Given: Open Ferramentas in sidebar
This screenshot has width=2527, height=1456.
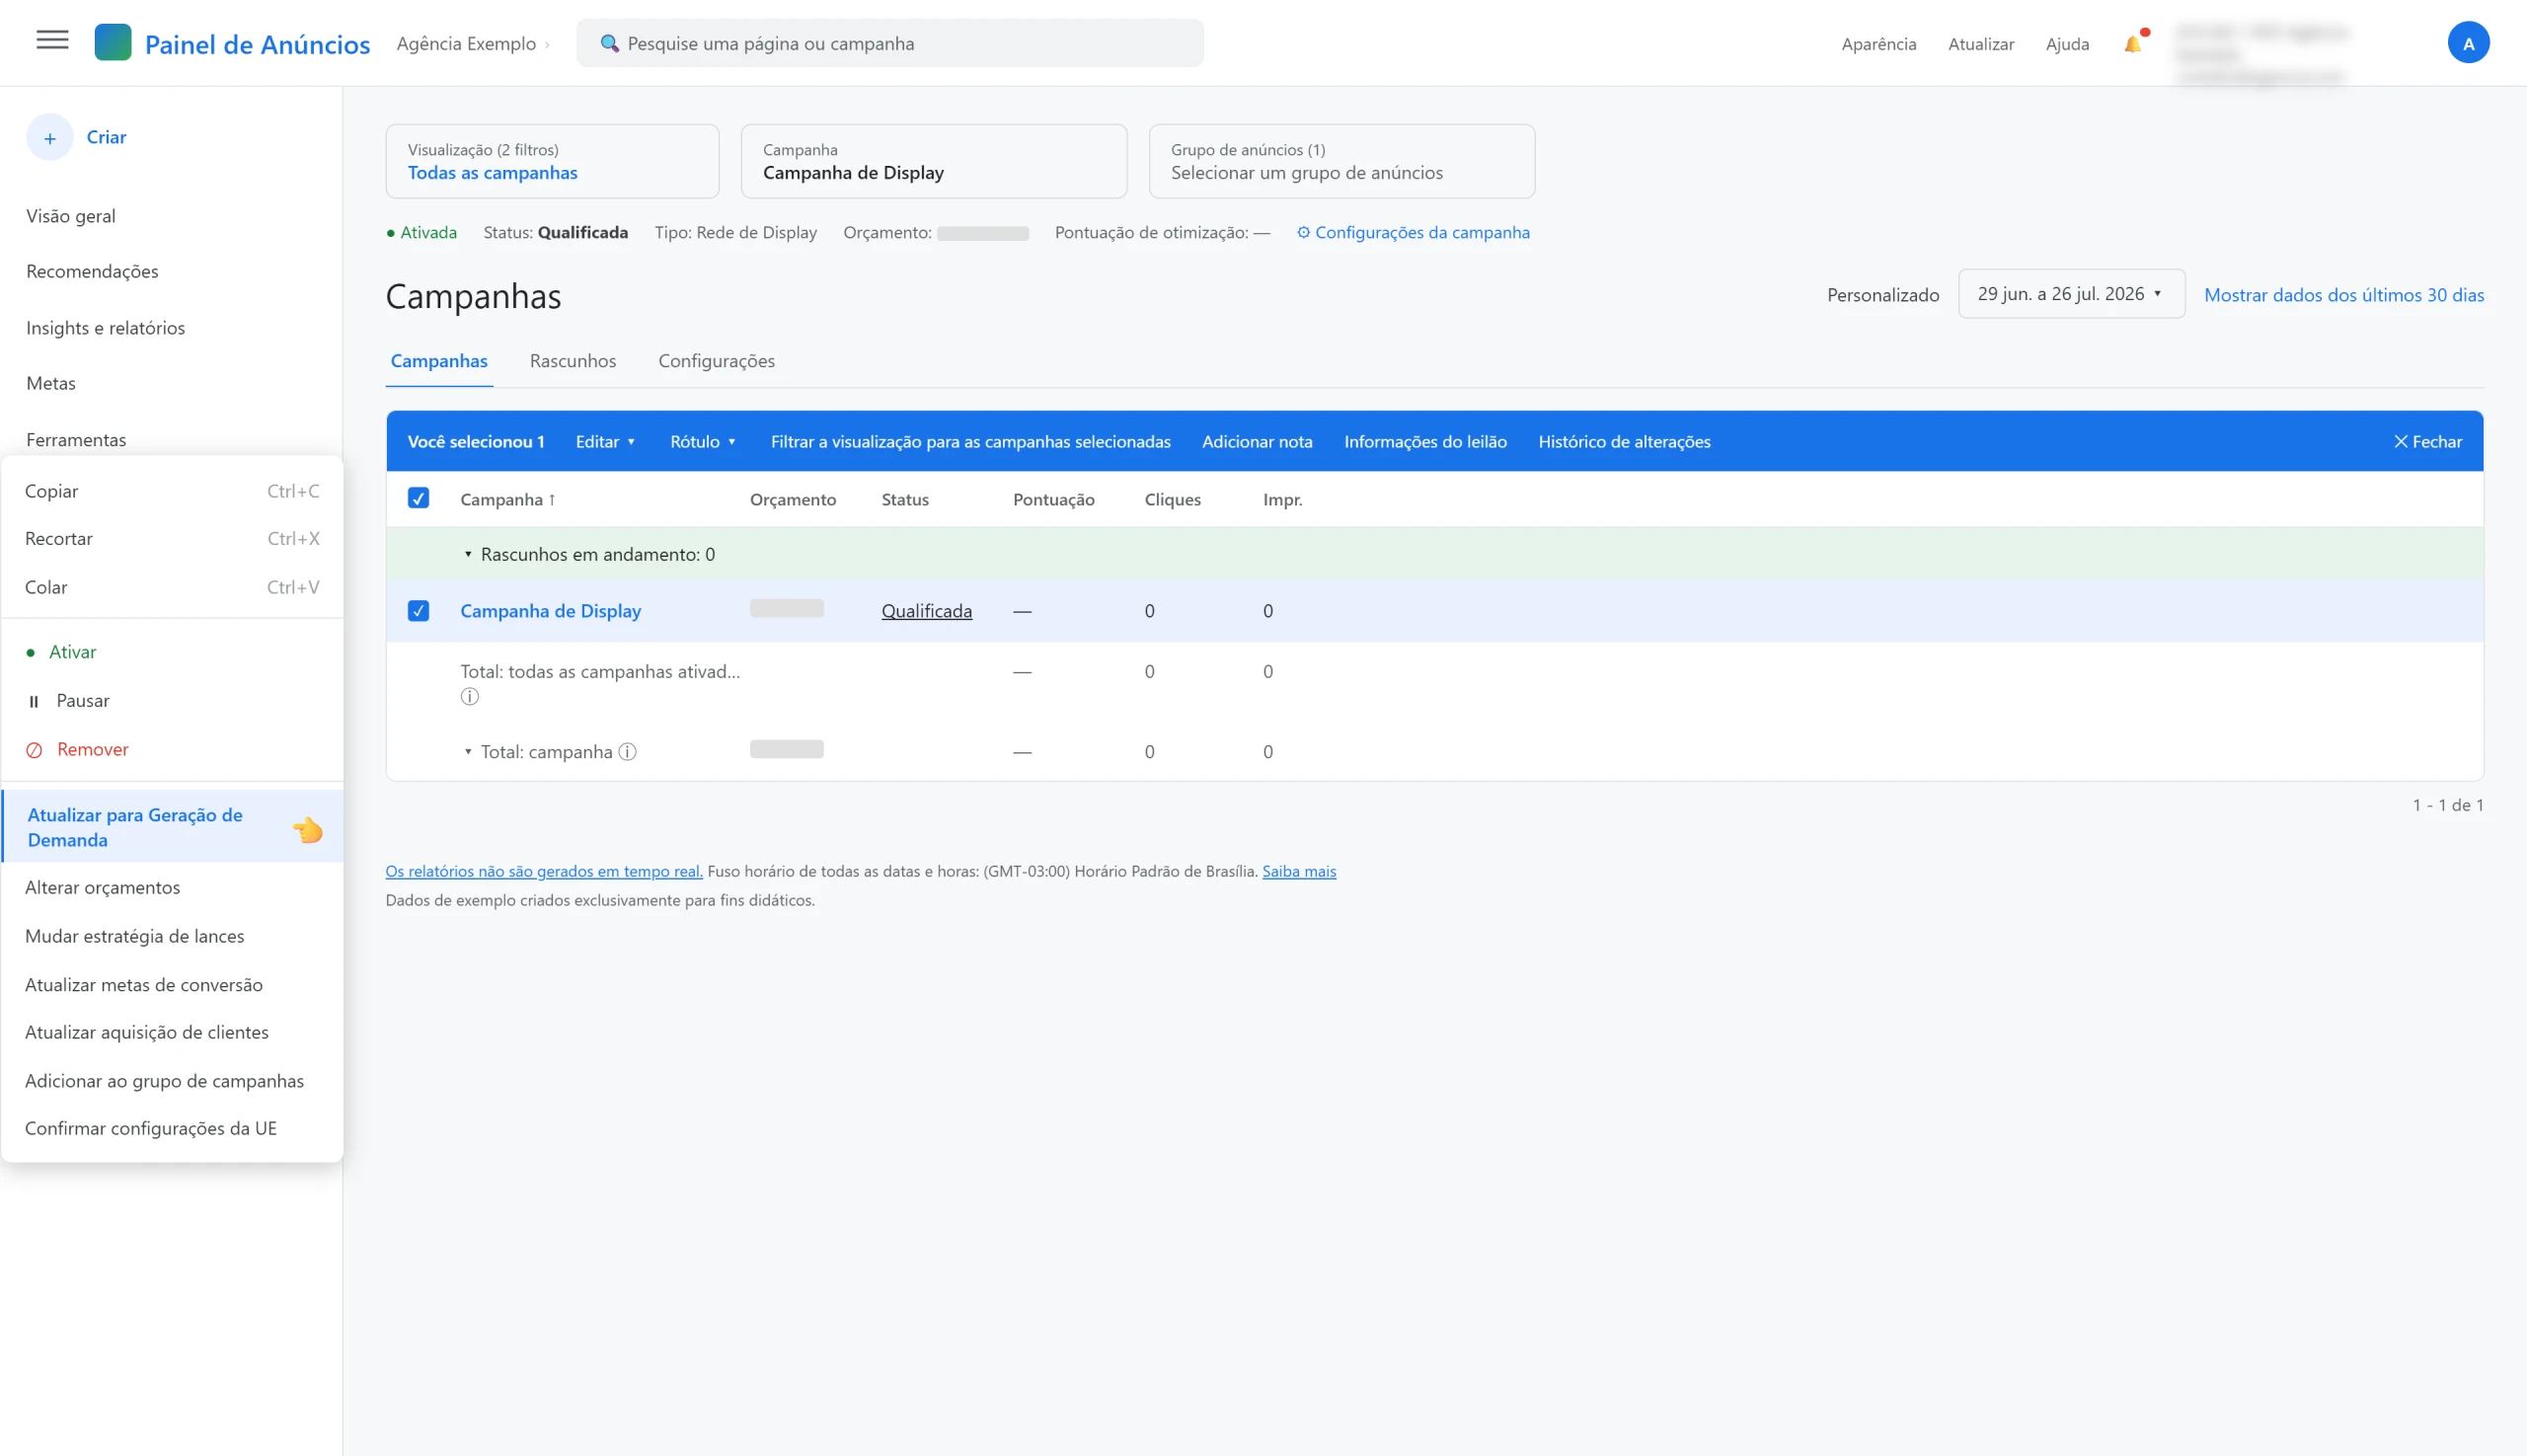Looking at the screenshot, I should tap(76, 440).
